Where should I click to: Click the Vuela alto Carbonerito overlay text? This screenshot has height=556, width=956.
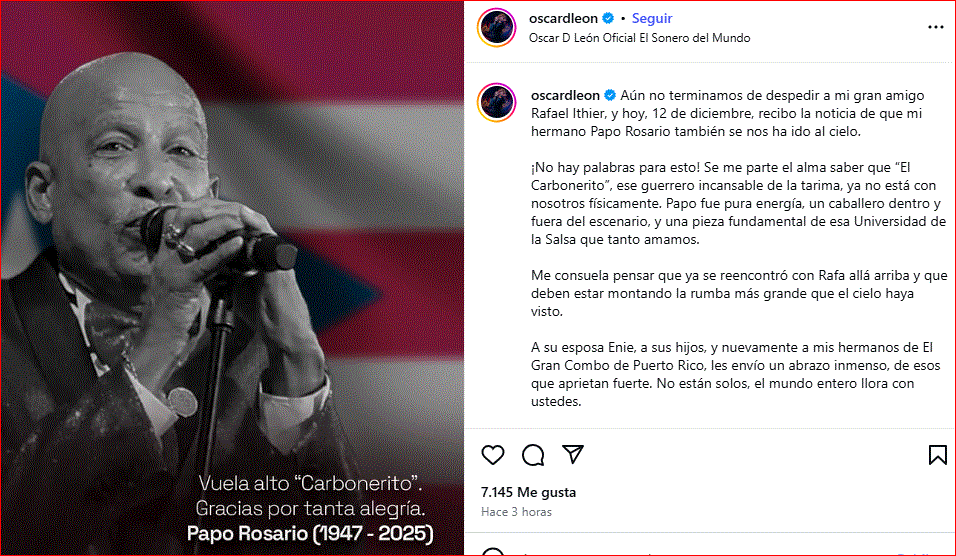point(310,483)
